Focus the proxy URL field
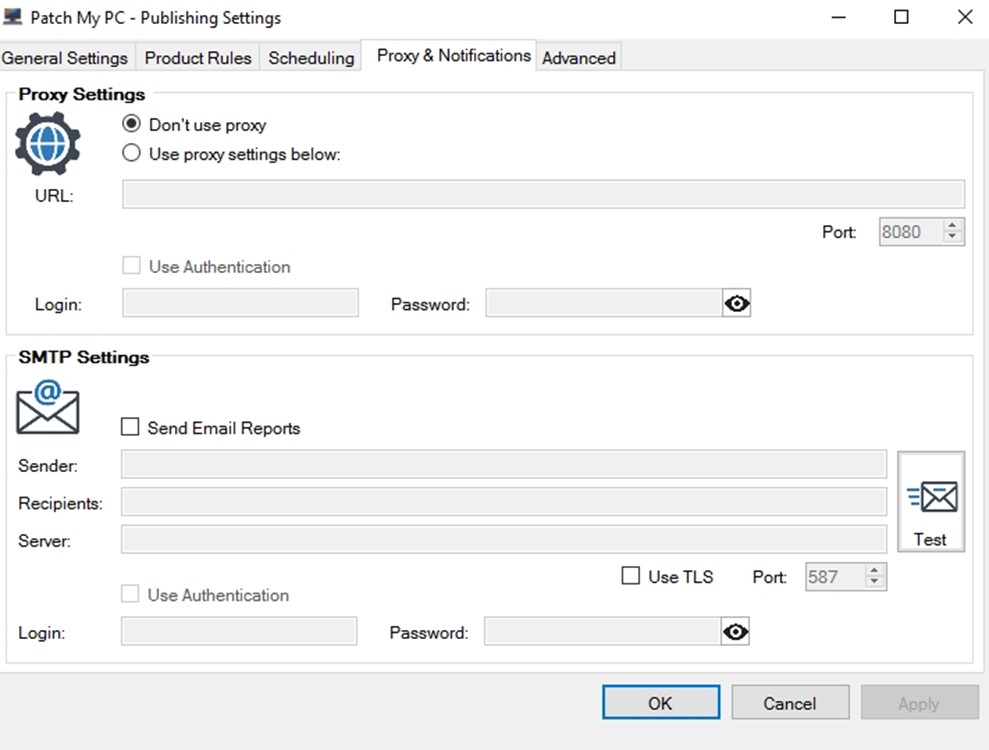 coord(543,194)
